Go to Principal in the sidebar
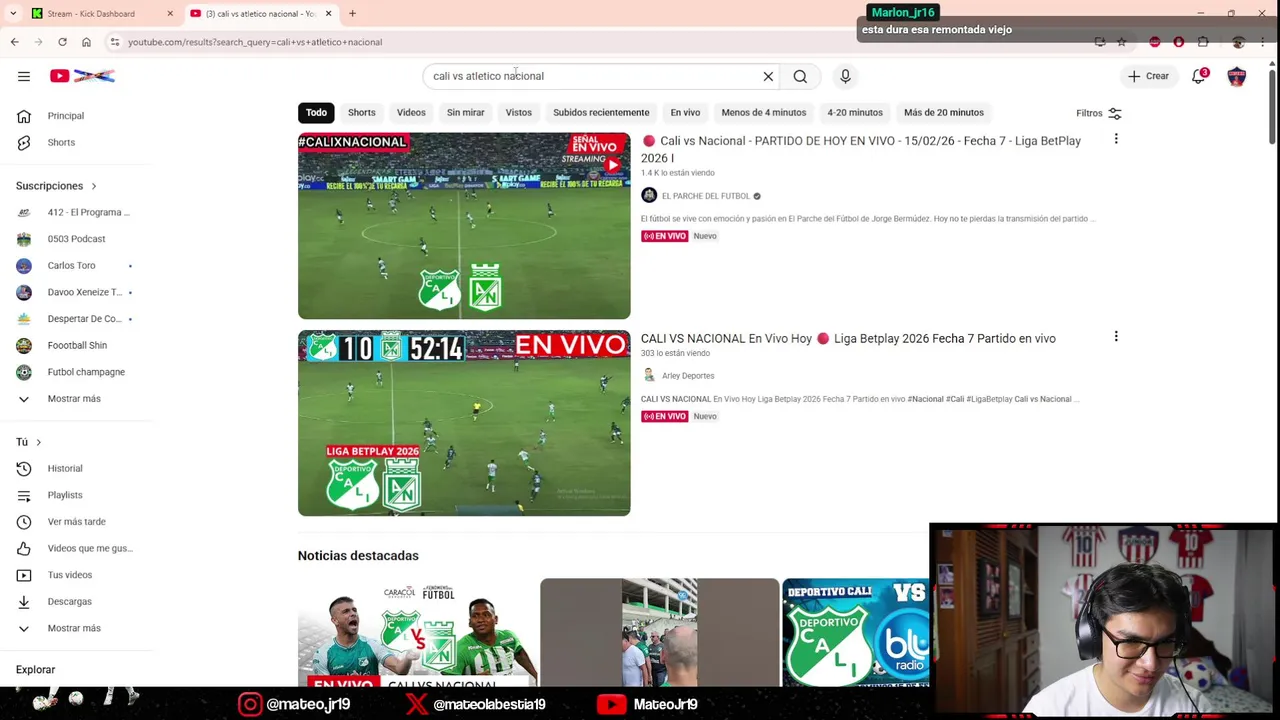The image size is (1280, 720). pyautogui.click(x=66, y=116)
